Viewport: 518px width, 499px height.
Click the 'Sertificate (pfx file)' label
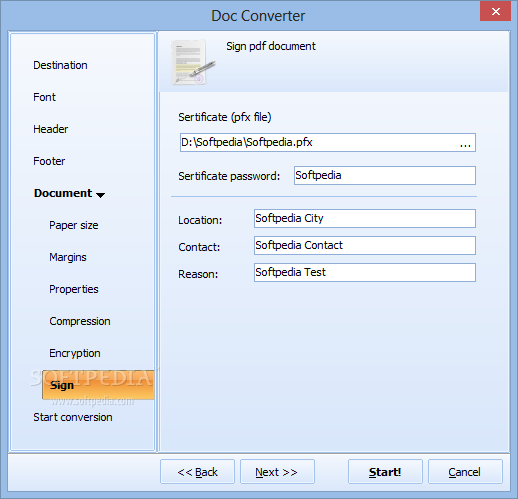click(225, 117)
